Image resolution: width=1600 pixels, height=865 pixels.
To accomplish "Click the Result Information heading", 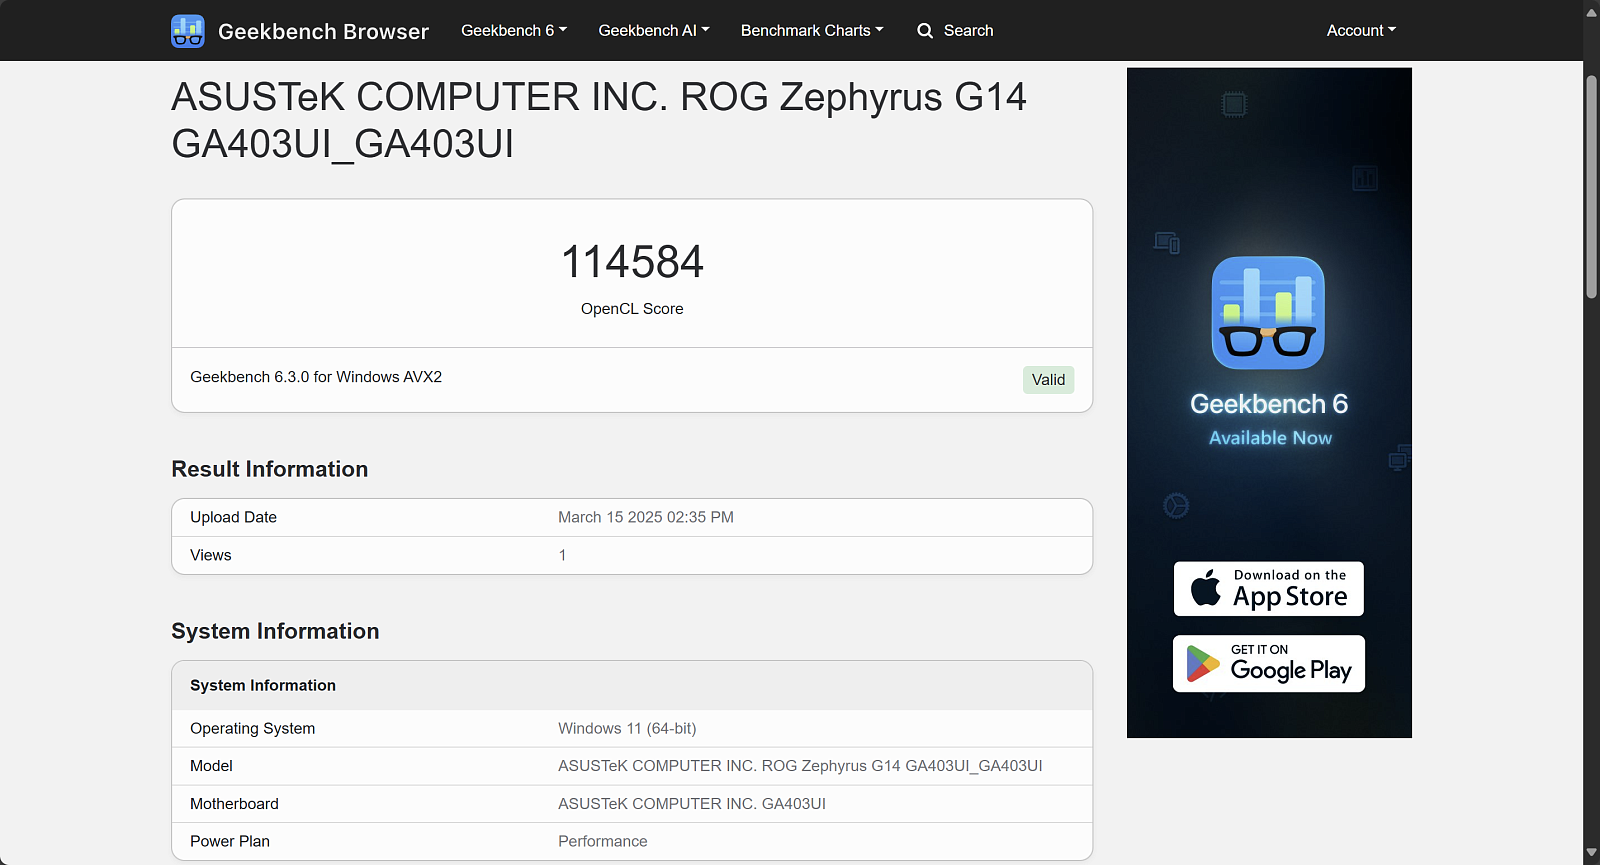I will (x=270, y=469).
